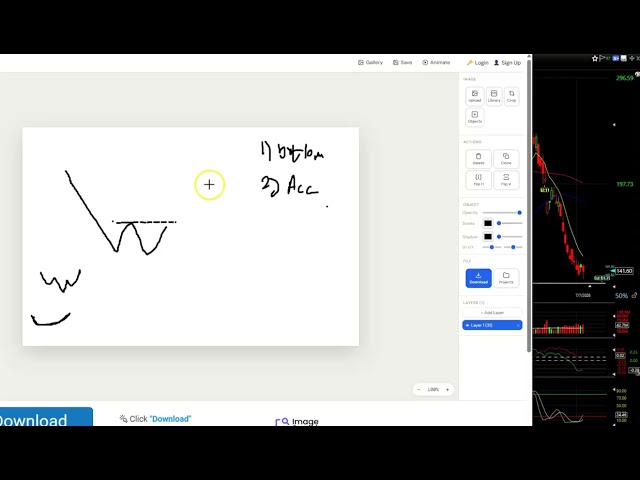Collapse the price pane arrow below 296.59
This screenshot has height=480, width=640.
614,125
